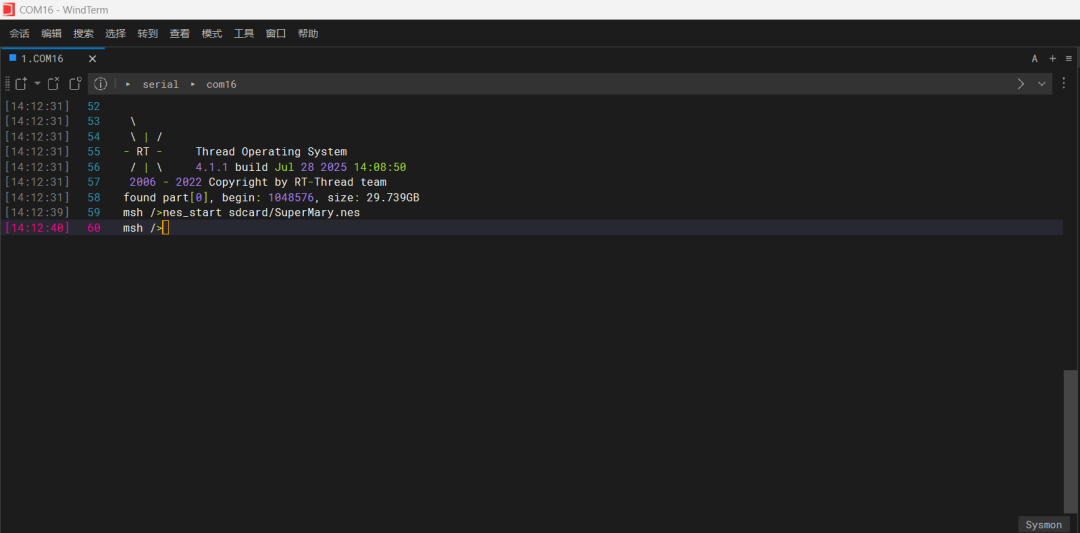1080x533 pixels.
Task: Open the 会话 menu
Action: (19, 33)
